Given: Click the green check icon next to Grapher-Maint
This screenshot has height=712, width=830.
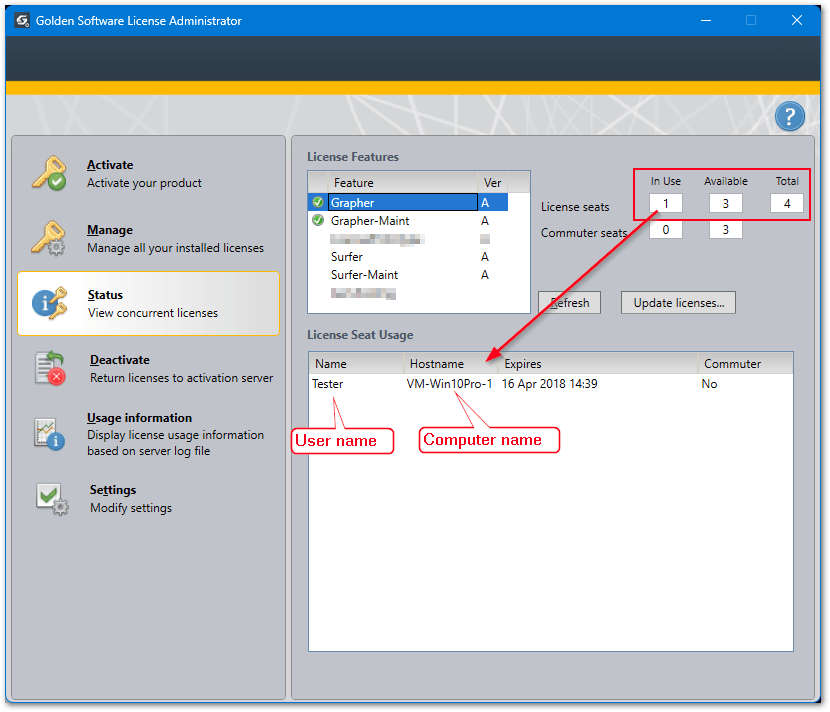Looking at the screenshot, I should coord(318,220).
